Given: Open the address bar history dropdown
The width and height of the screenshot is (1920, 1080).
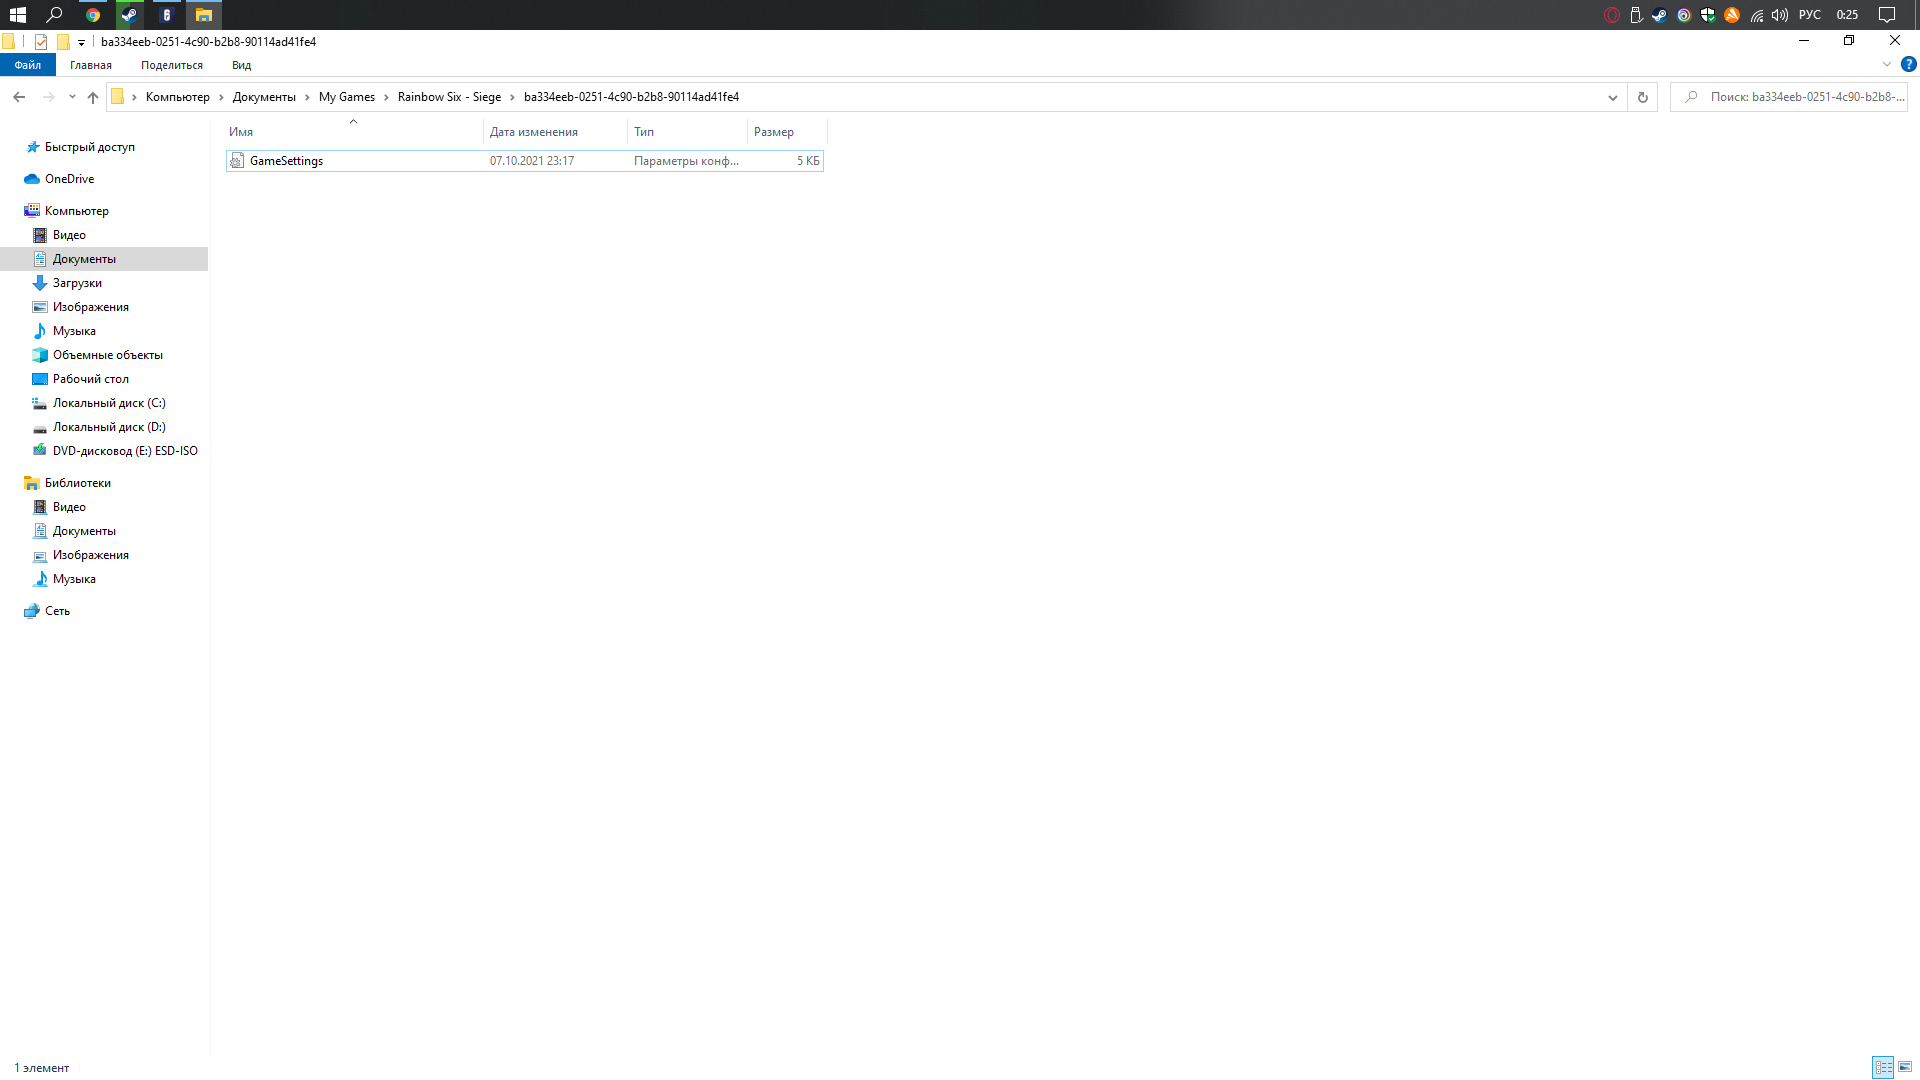Looking at the screenshot, I should [x=1612, y=97].
